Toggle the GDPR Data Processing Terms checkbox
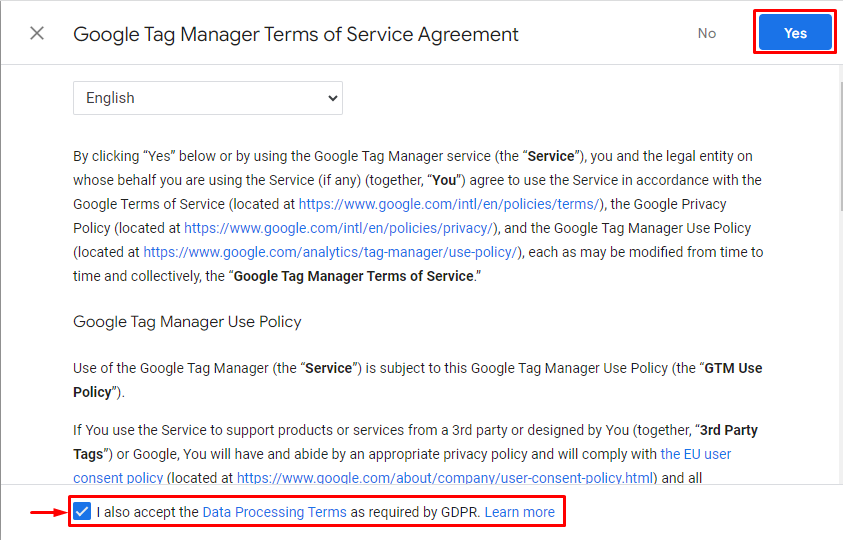This screenshot has width=843, height=540. pyautogui.click(x=82, y=511)
